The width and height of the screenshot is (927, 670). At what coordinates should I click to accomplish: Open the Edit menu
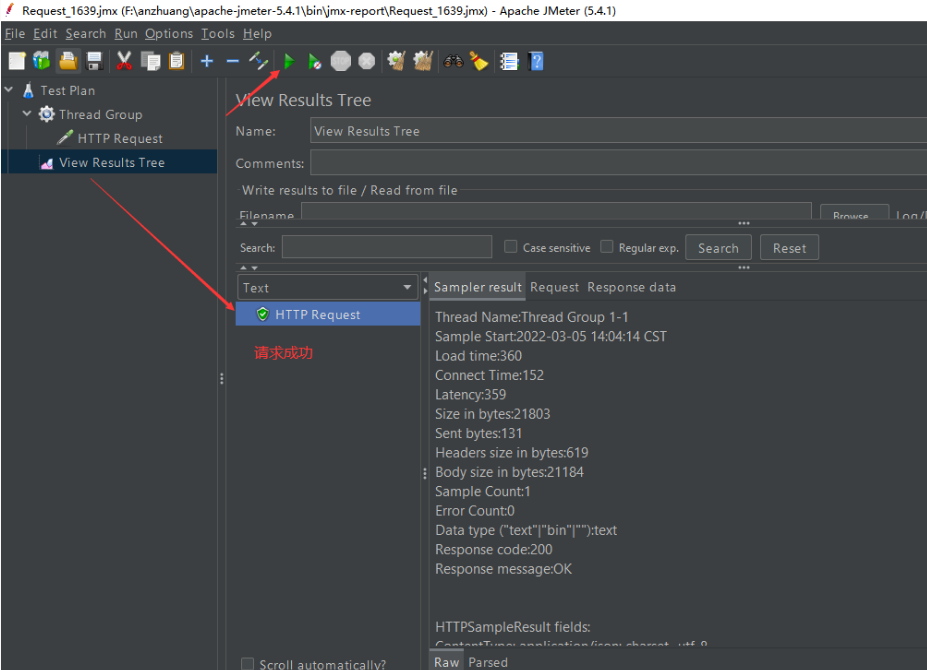[45, 34]
